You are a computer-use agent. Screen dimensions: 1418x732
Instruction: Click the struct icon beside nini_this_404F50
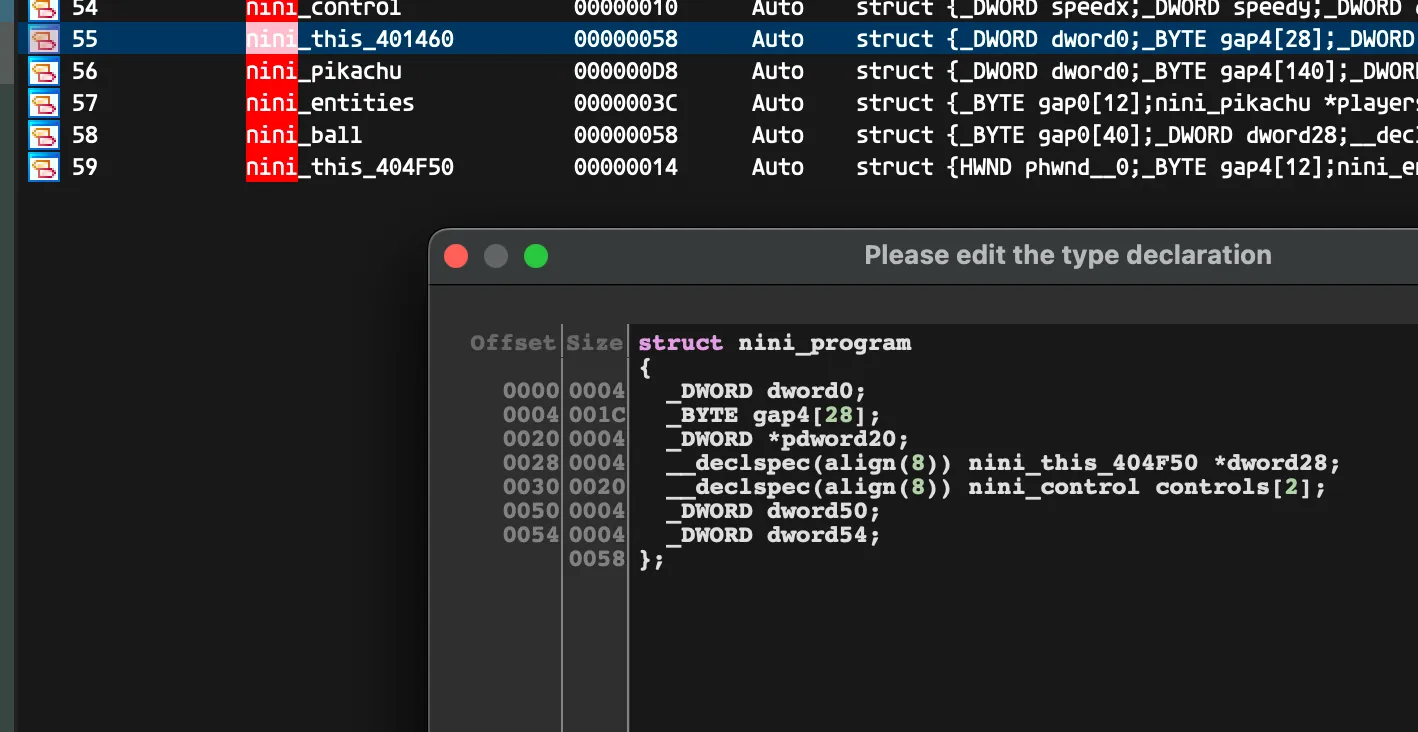tap(44, 168)
